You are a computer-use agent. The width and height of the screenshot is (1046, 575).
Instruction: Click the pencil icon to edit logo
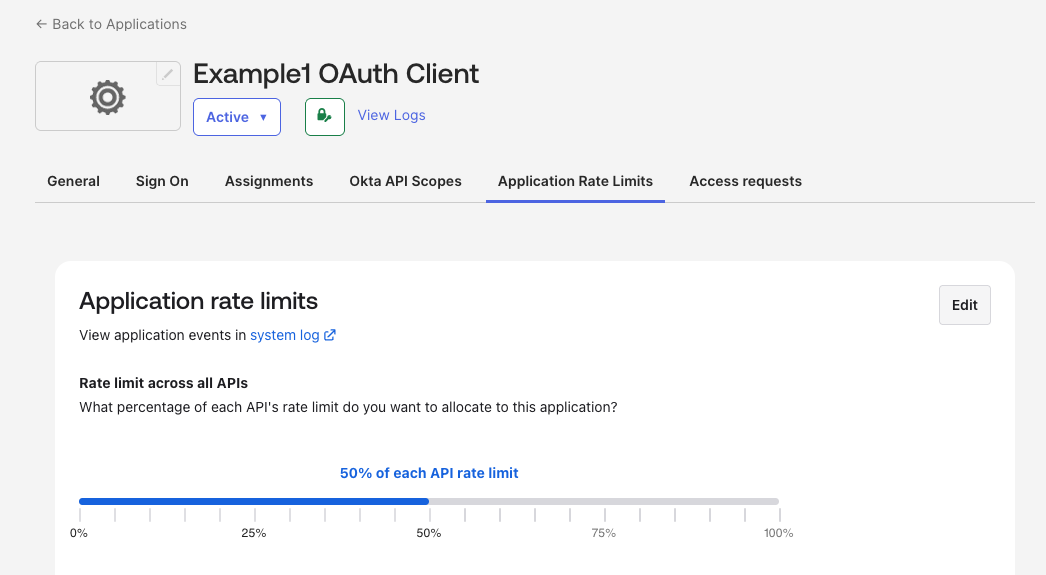(168, 74)
